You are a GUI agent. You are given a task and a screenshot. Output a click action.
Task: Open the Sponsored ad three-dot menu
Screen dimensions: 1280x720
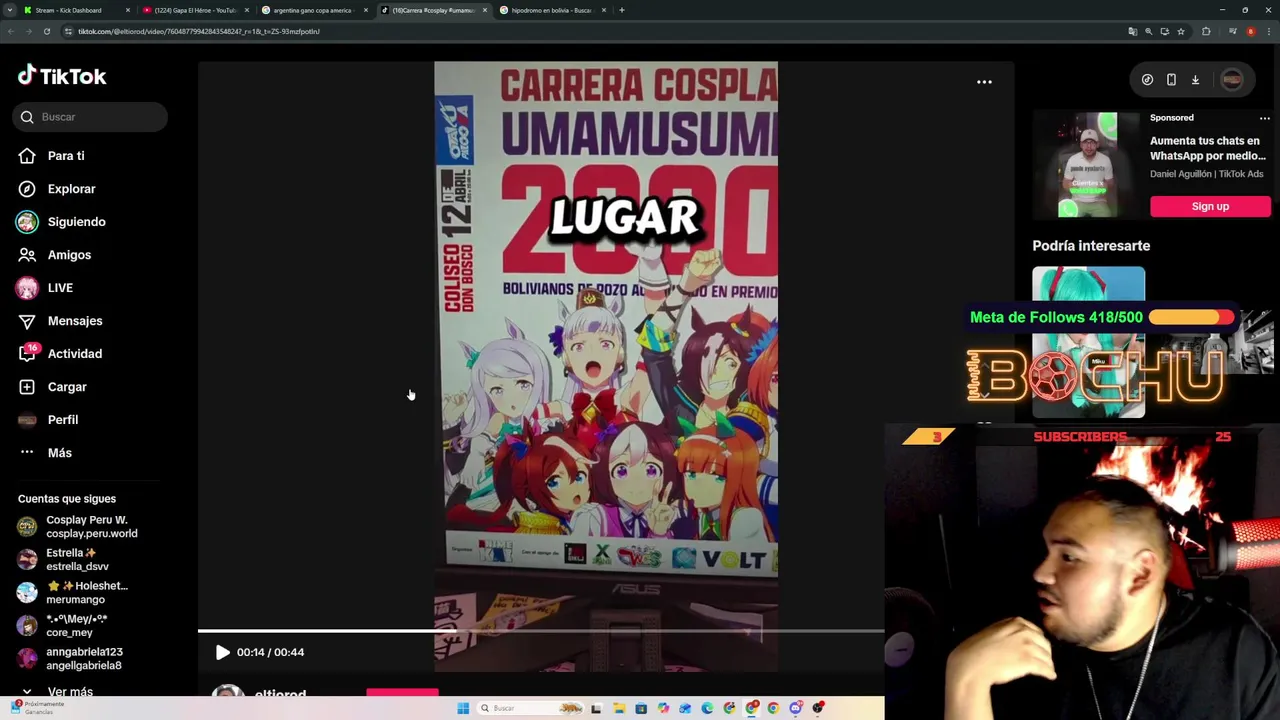pyautogui.click(x=1264, y=118)
